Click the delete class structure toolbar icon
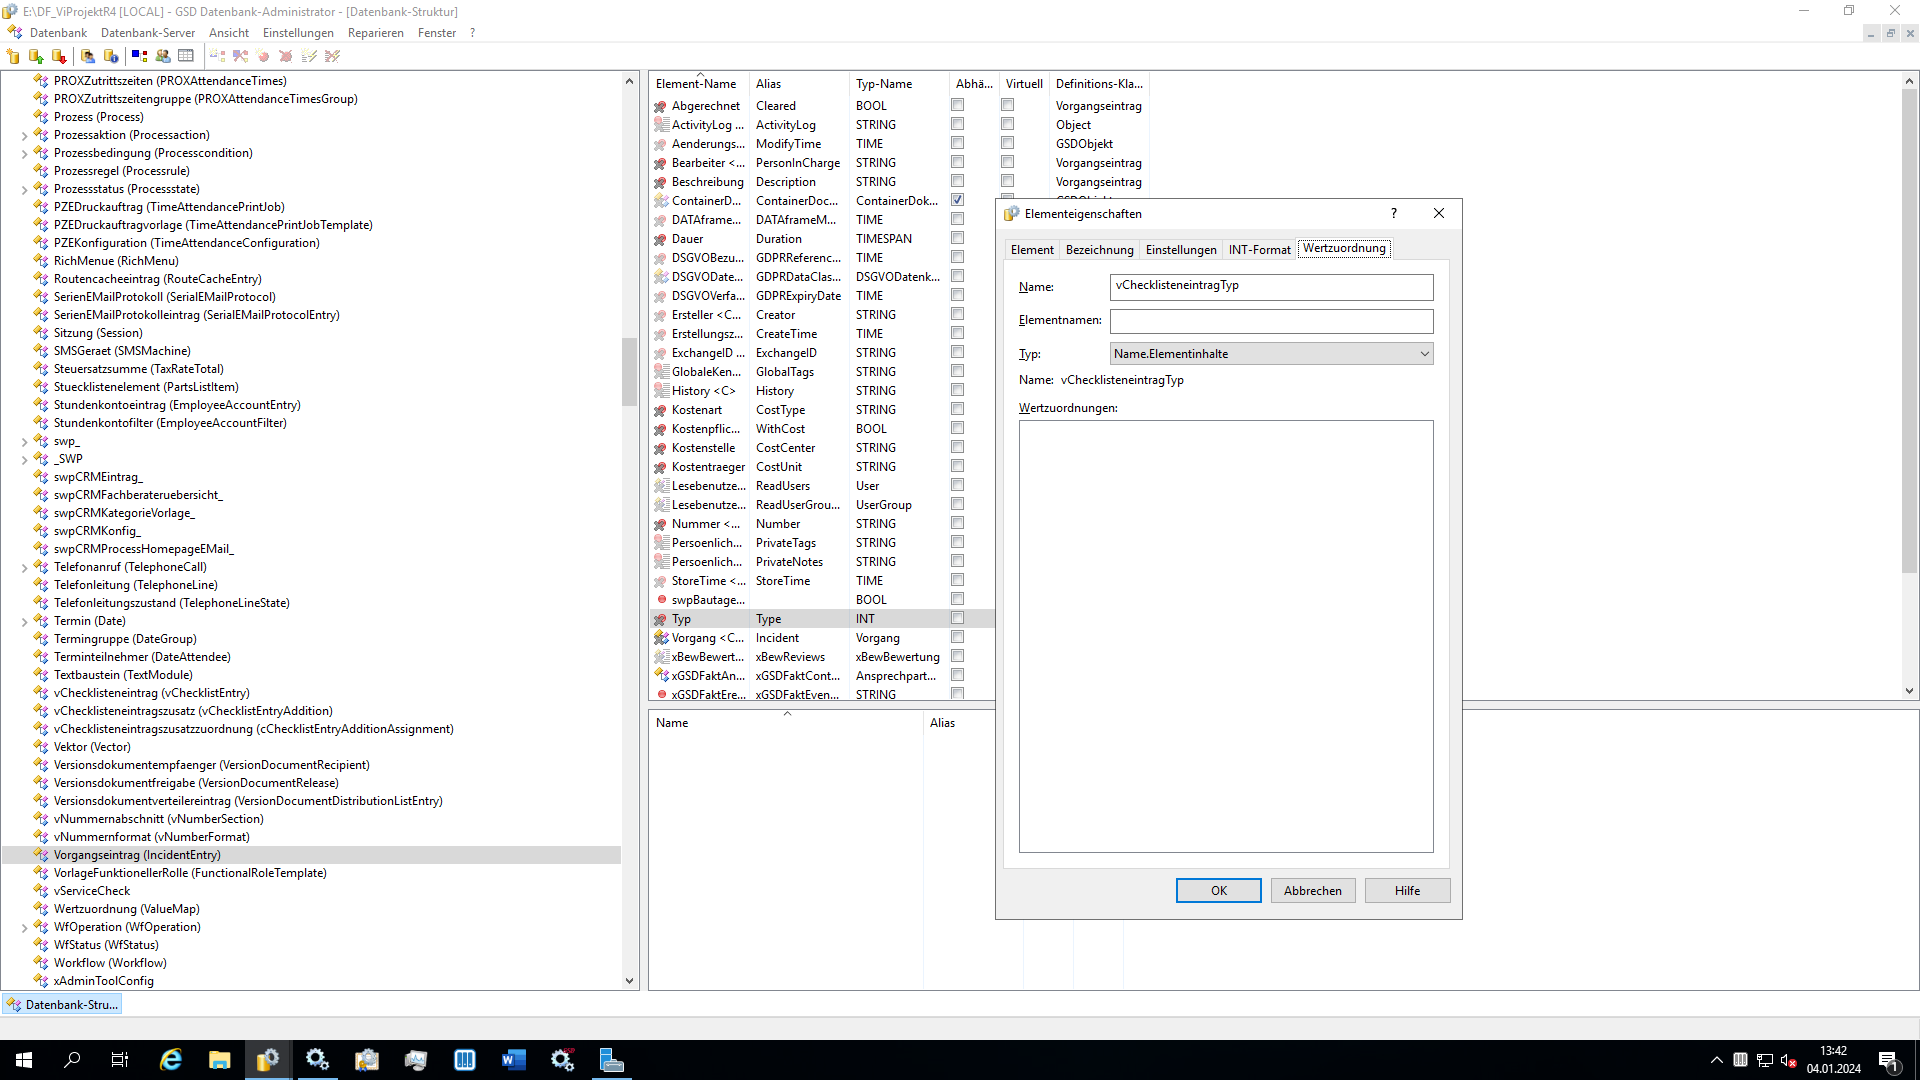Image resolution: width=1920 pixels, height=1080 pixels. pyautogui.click(x=240, y=56)
